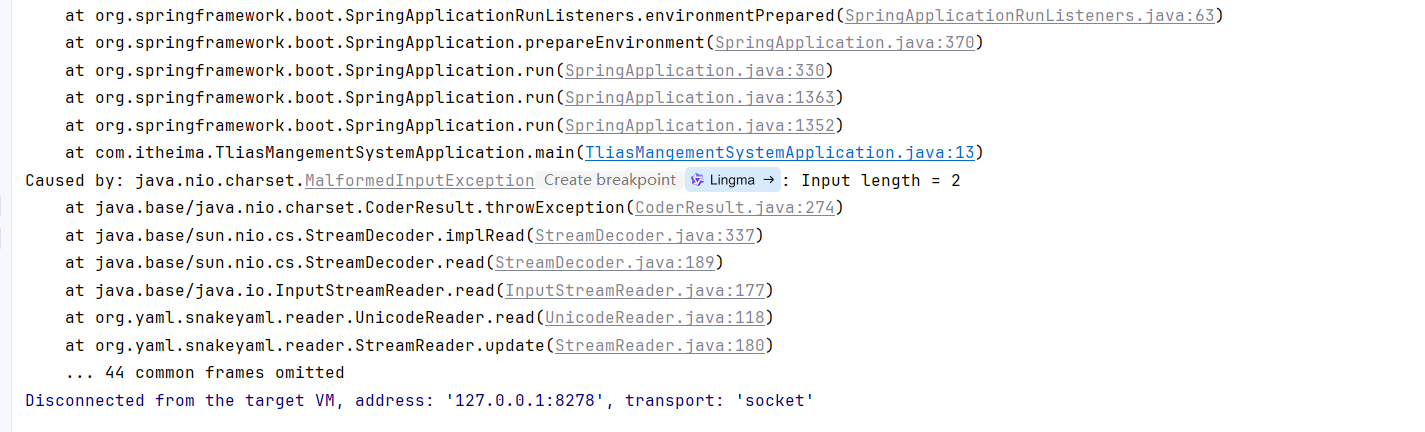This screenshot has height=432, width=1425.
Task: Click the Create breakpoint inlay hint
Action: pyautogui.click(x=609, y=180)
